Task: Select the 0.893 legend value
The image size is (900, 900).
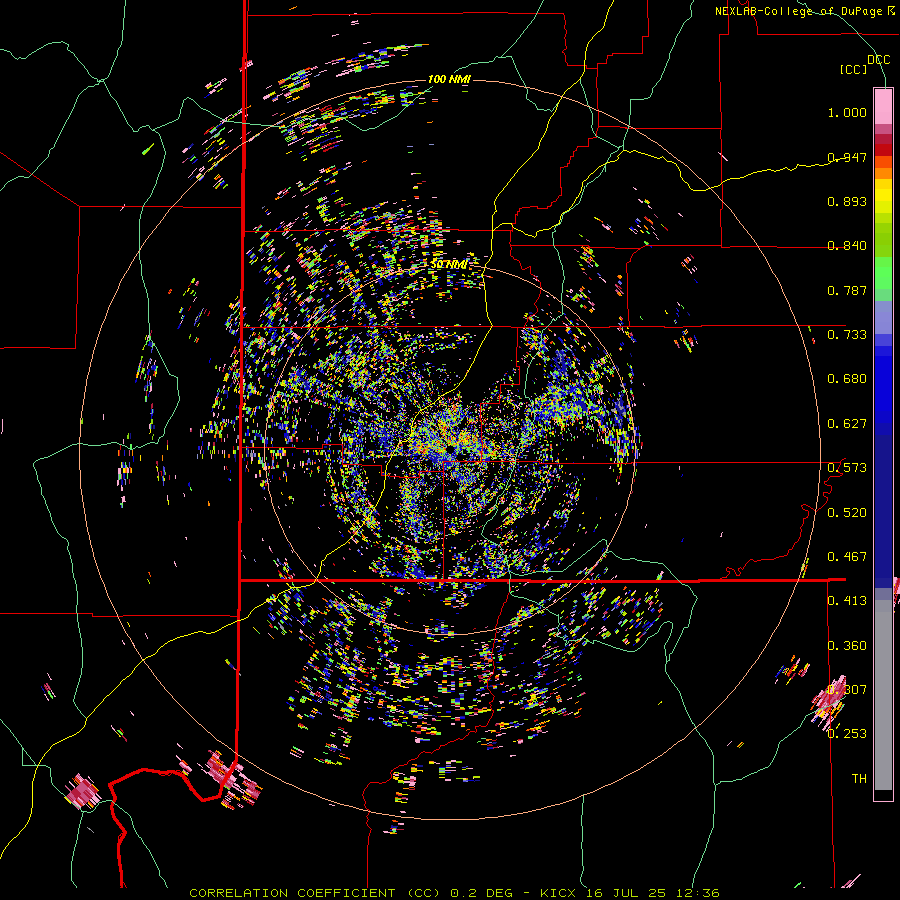Action: pos(847,201)
